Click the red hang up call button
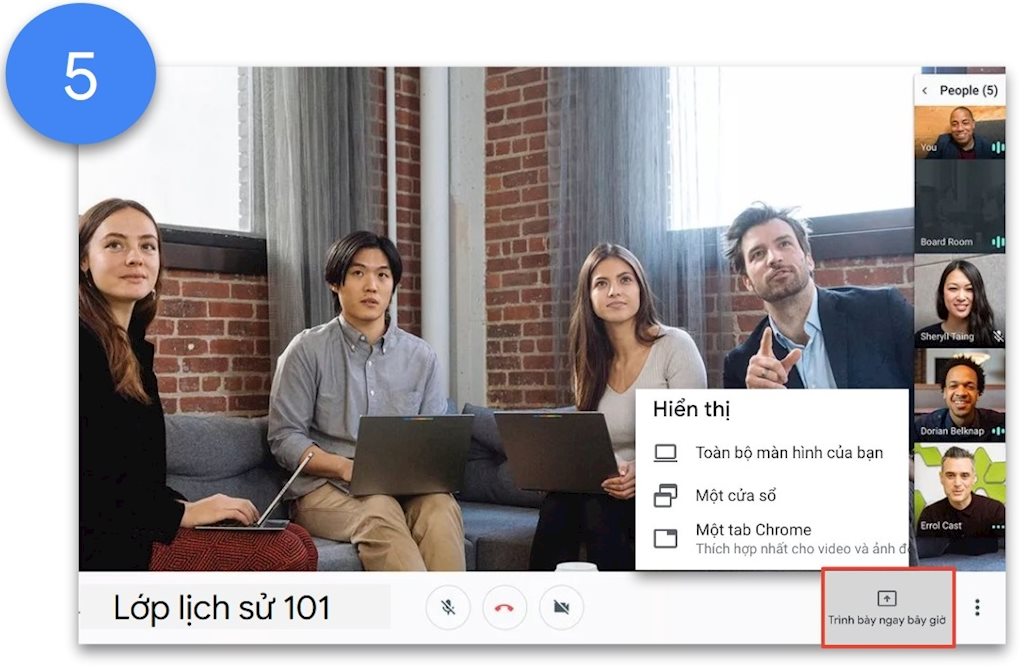1024x668 pixels. [504, 607]
